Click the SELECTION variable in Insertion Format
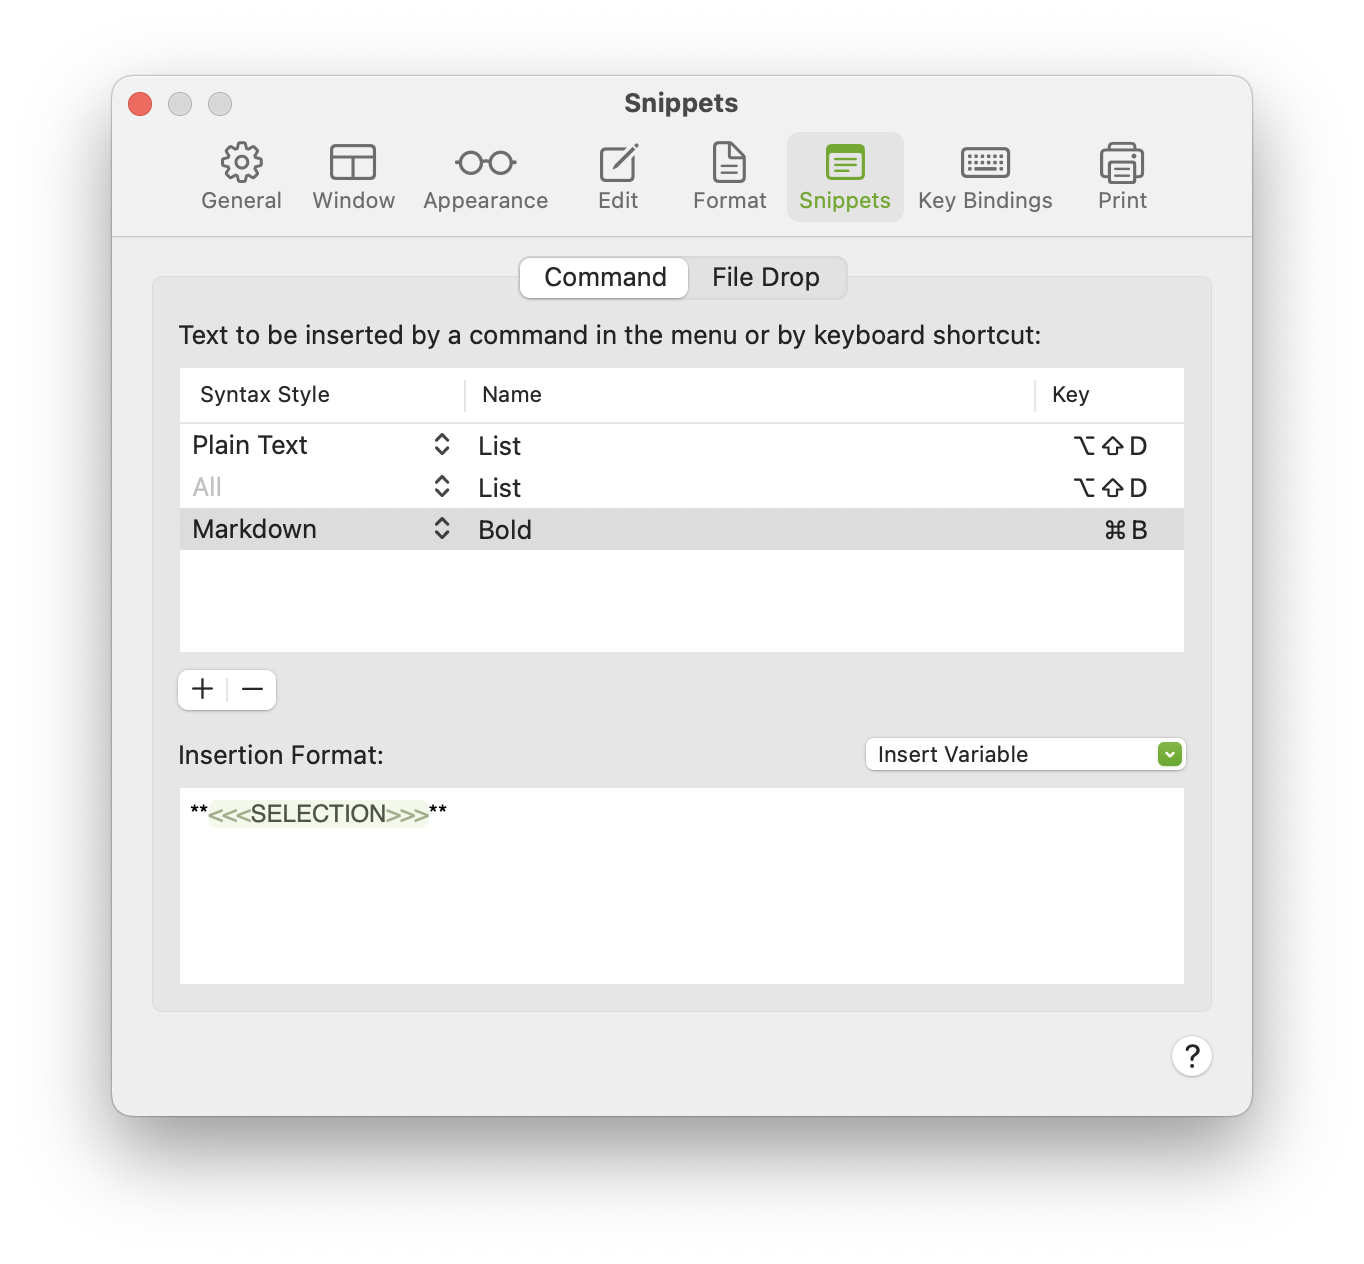1364x1264 pixels. coord(318,814)
